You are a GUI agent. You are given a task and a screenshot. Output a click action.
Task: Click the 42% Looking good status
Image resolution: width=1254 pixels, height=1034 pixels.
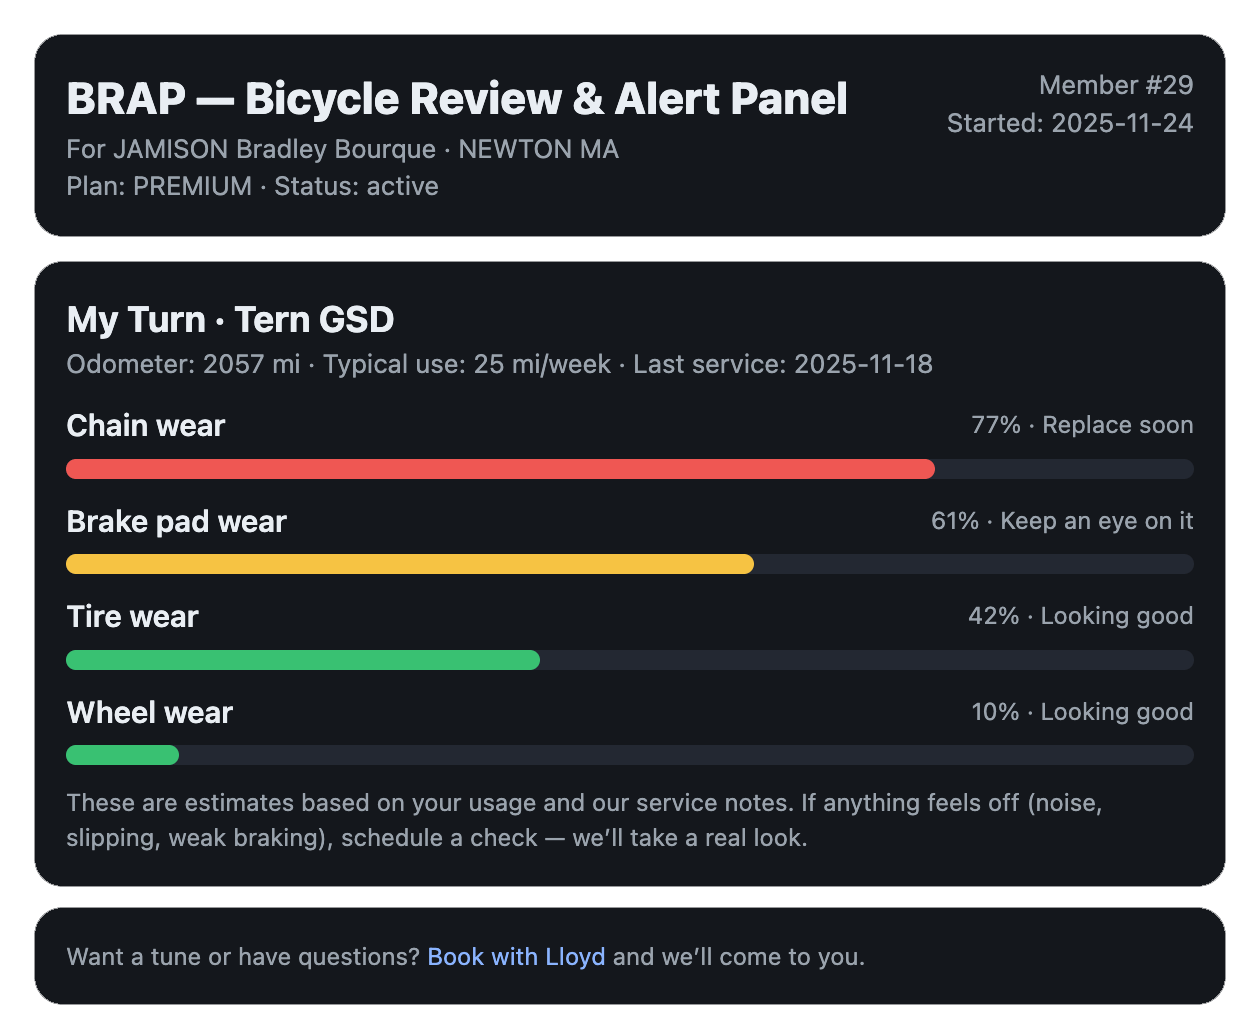point(1080,616)
